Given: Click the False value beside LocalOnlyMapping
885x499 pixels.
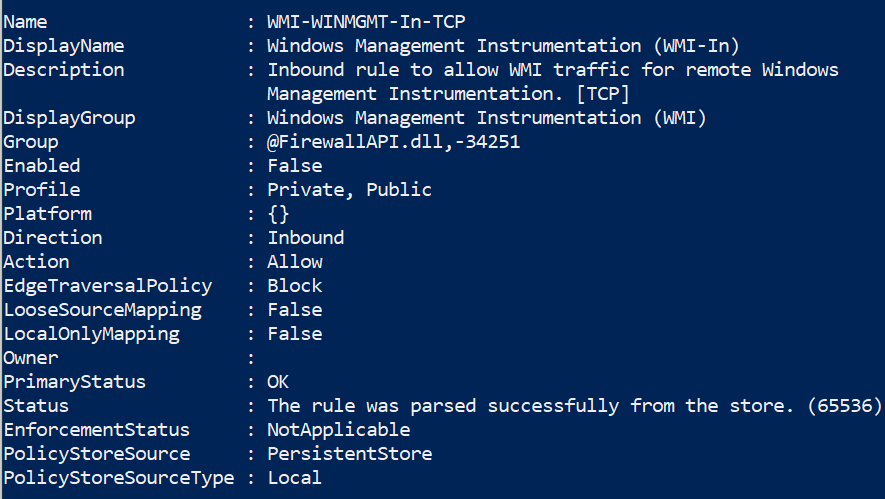Looking at the screenshot, I should (295, 333).
